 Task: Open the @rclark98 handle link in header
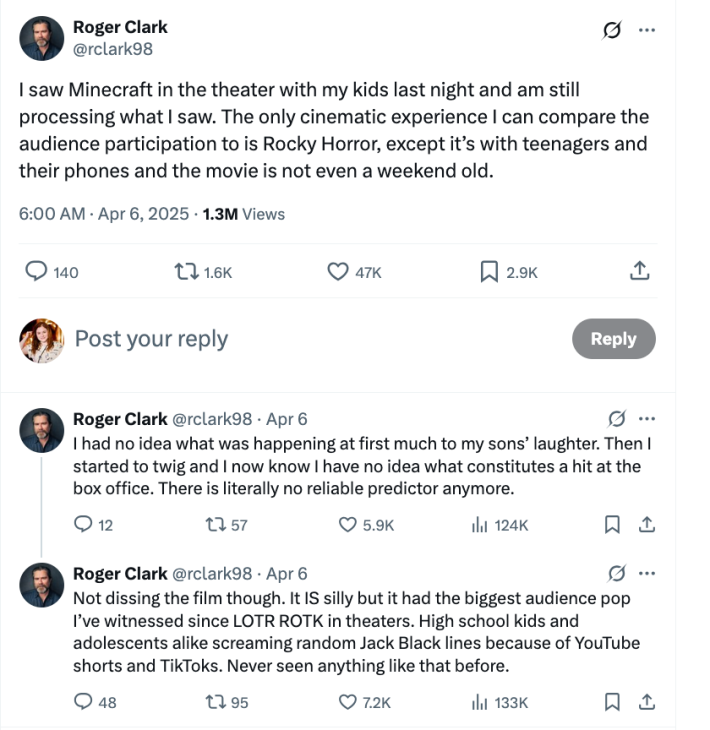point(113,48)
